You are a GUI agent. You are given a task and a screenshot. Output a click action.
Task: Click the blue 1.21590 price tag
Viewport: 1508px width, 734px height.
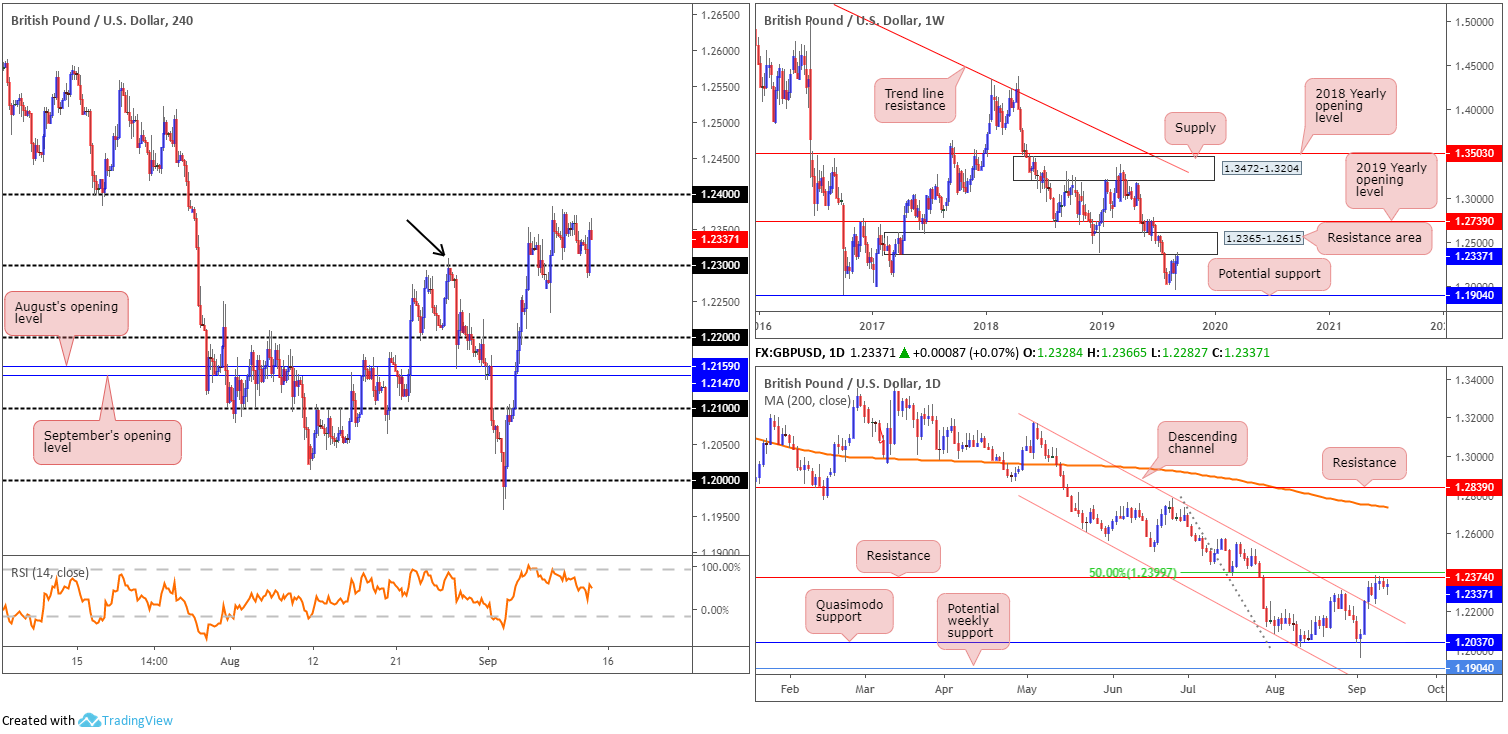click(722, 368)
